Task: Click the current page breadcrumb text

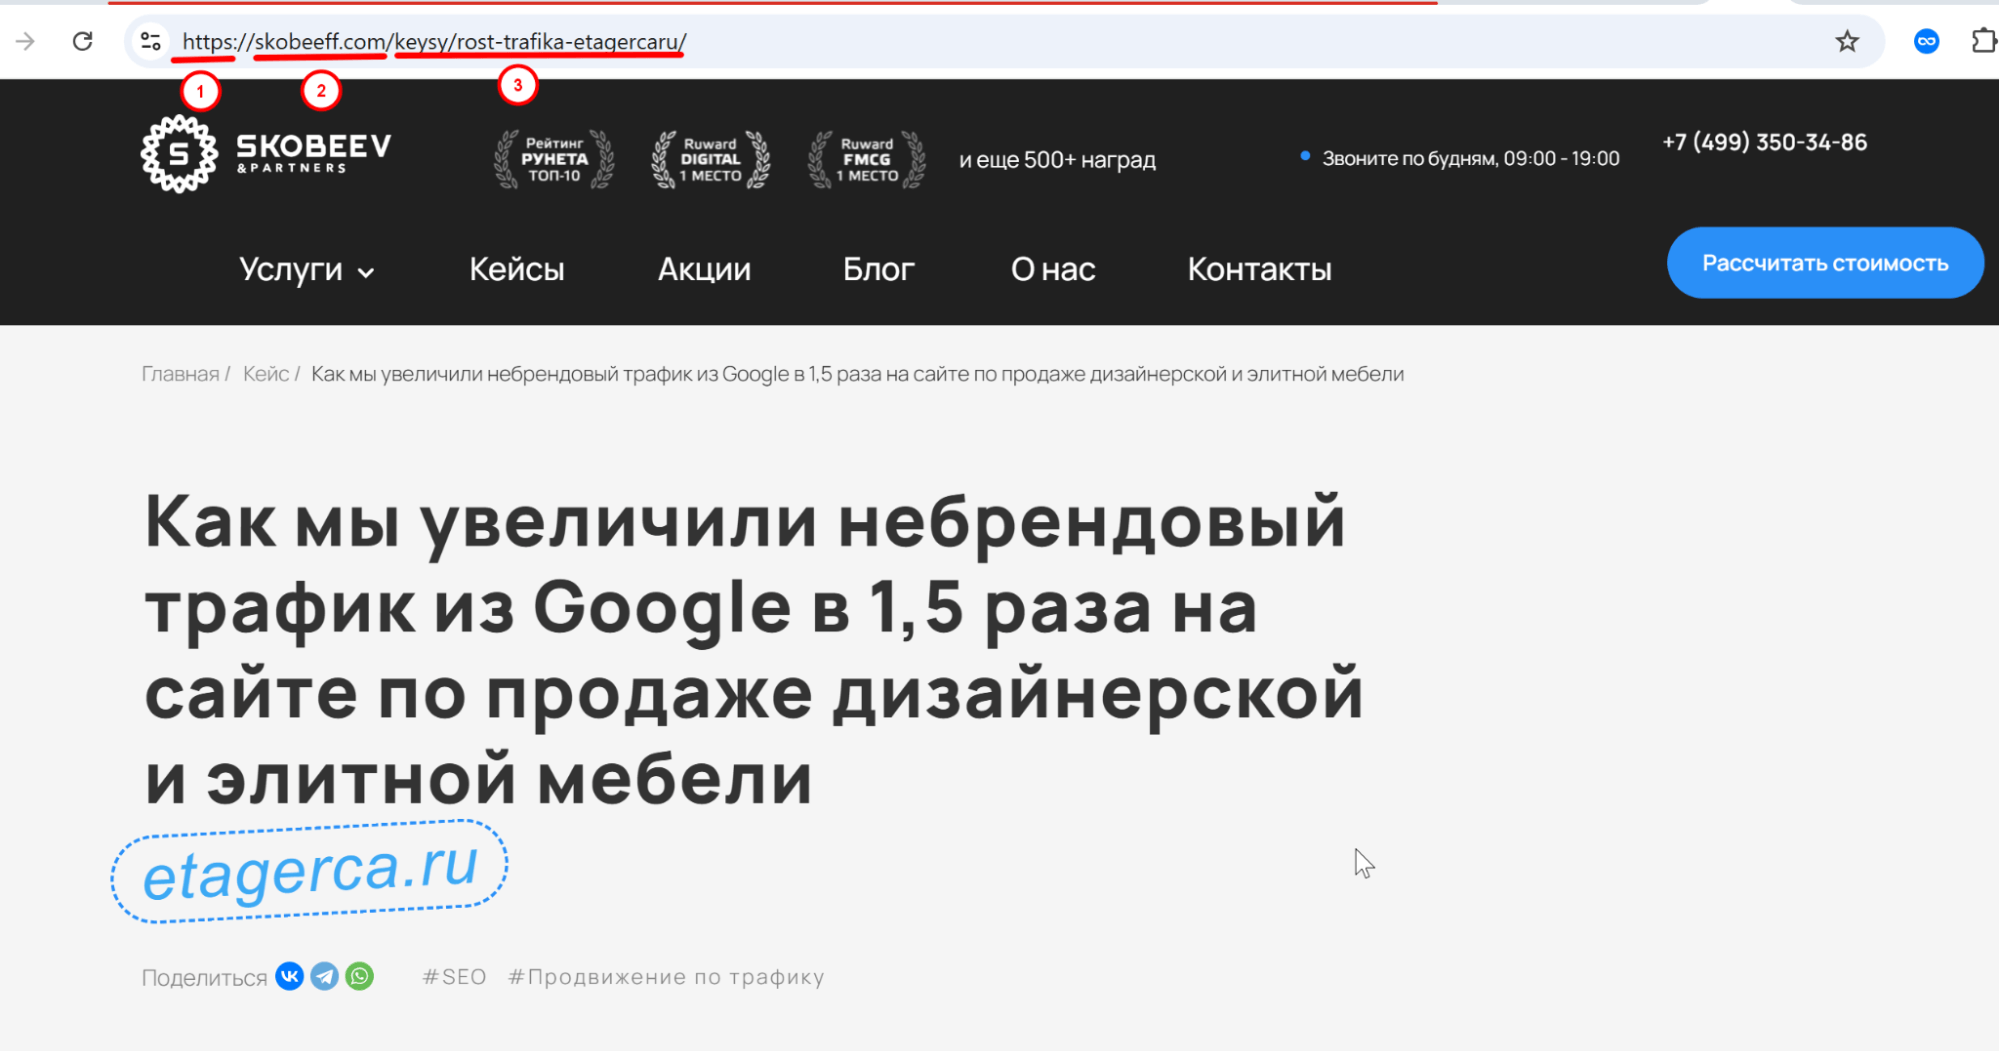Action: coord(857,374)
